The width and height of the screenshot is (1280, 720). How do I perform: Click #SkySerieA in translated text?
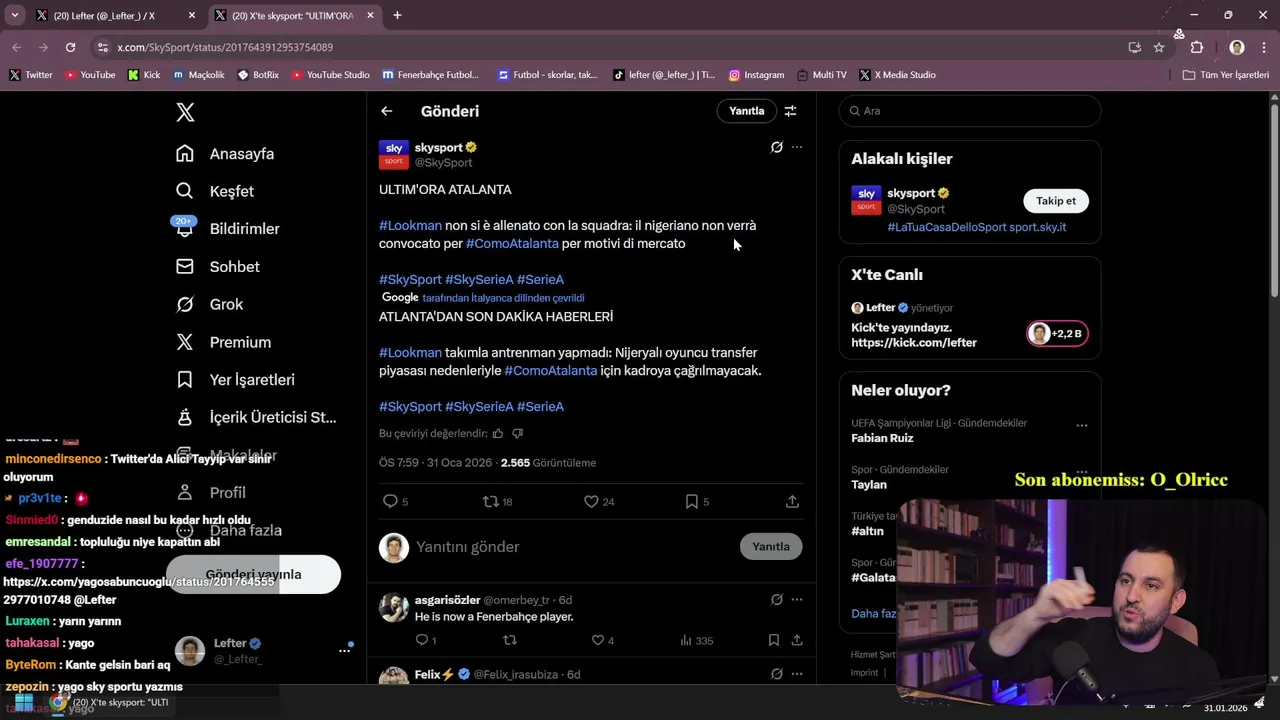click(479, 407)
